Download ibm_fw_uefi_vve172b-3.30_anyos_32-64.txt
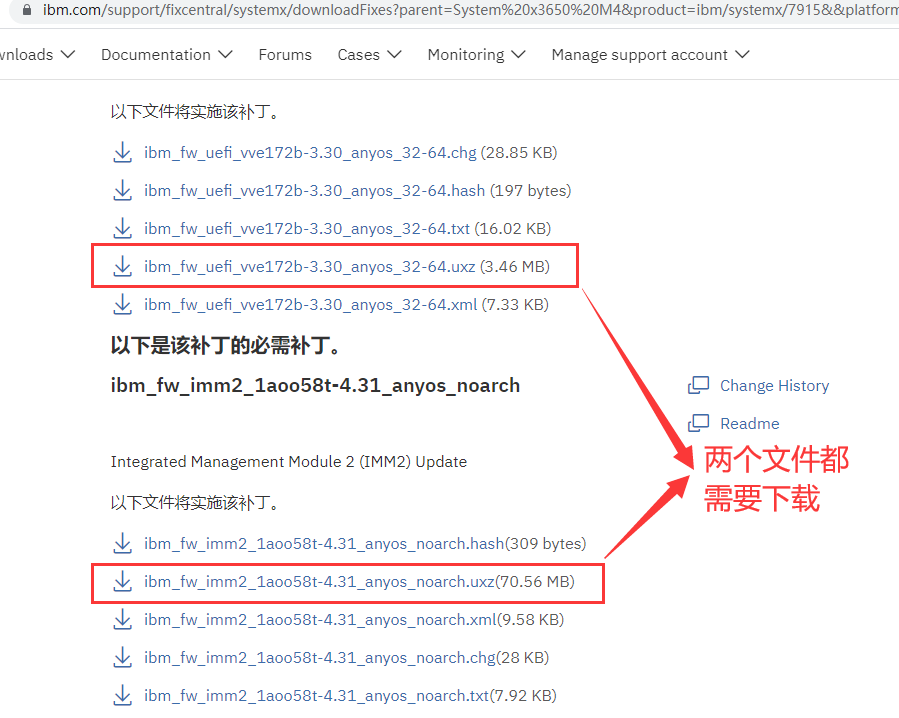The height and width of the screenshot is (718, 899). pyautogui.click(x=307, y=228)
